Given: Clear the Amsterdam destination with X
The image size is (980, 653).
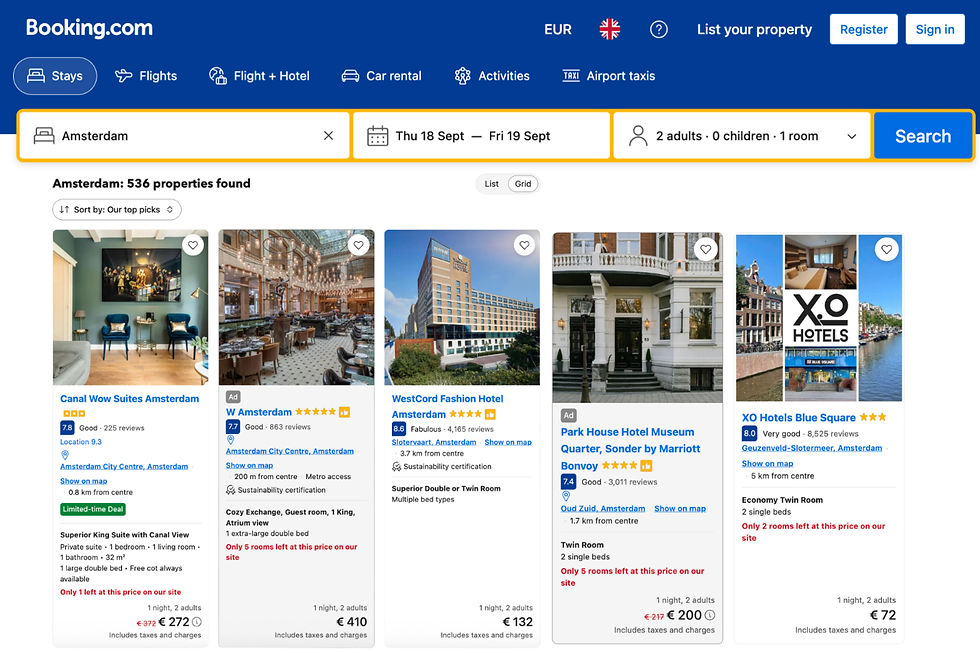Looking at the screenshot, I should click(x=328, y=136).
